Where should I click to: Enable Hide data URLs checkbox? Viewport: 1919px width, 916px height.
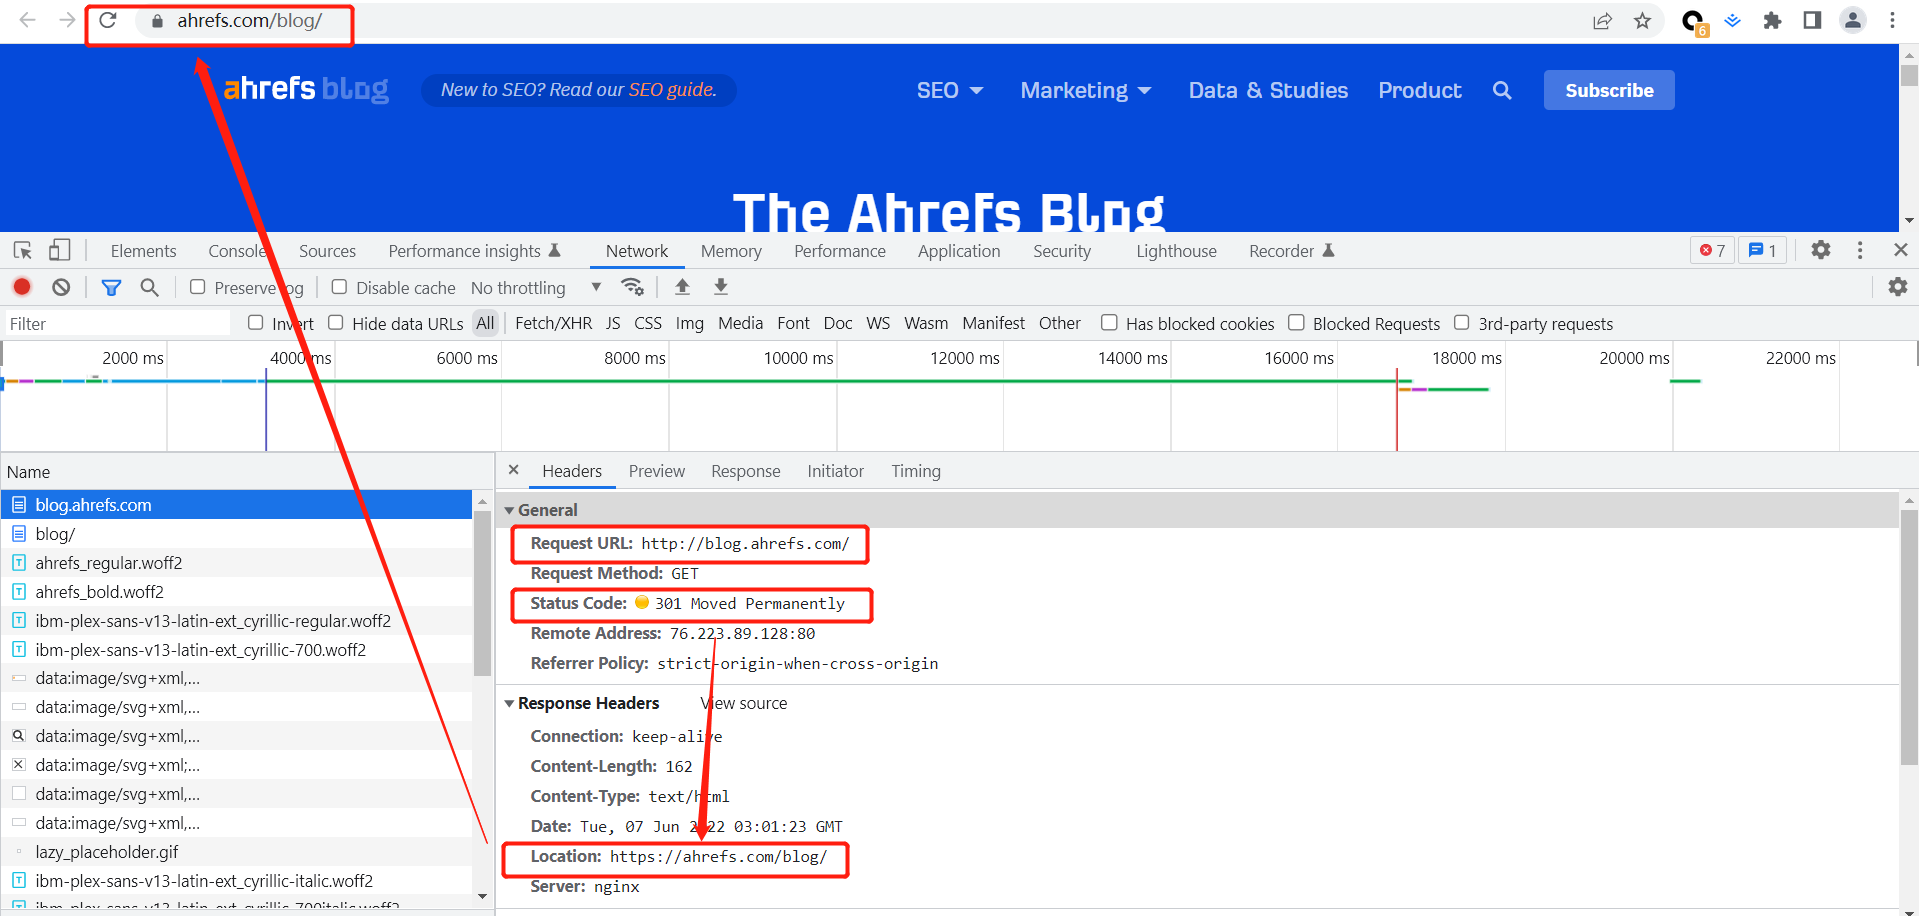[336, 322]
